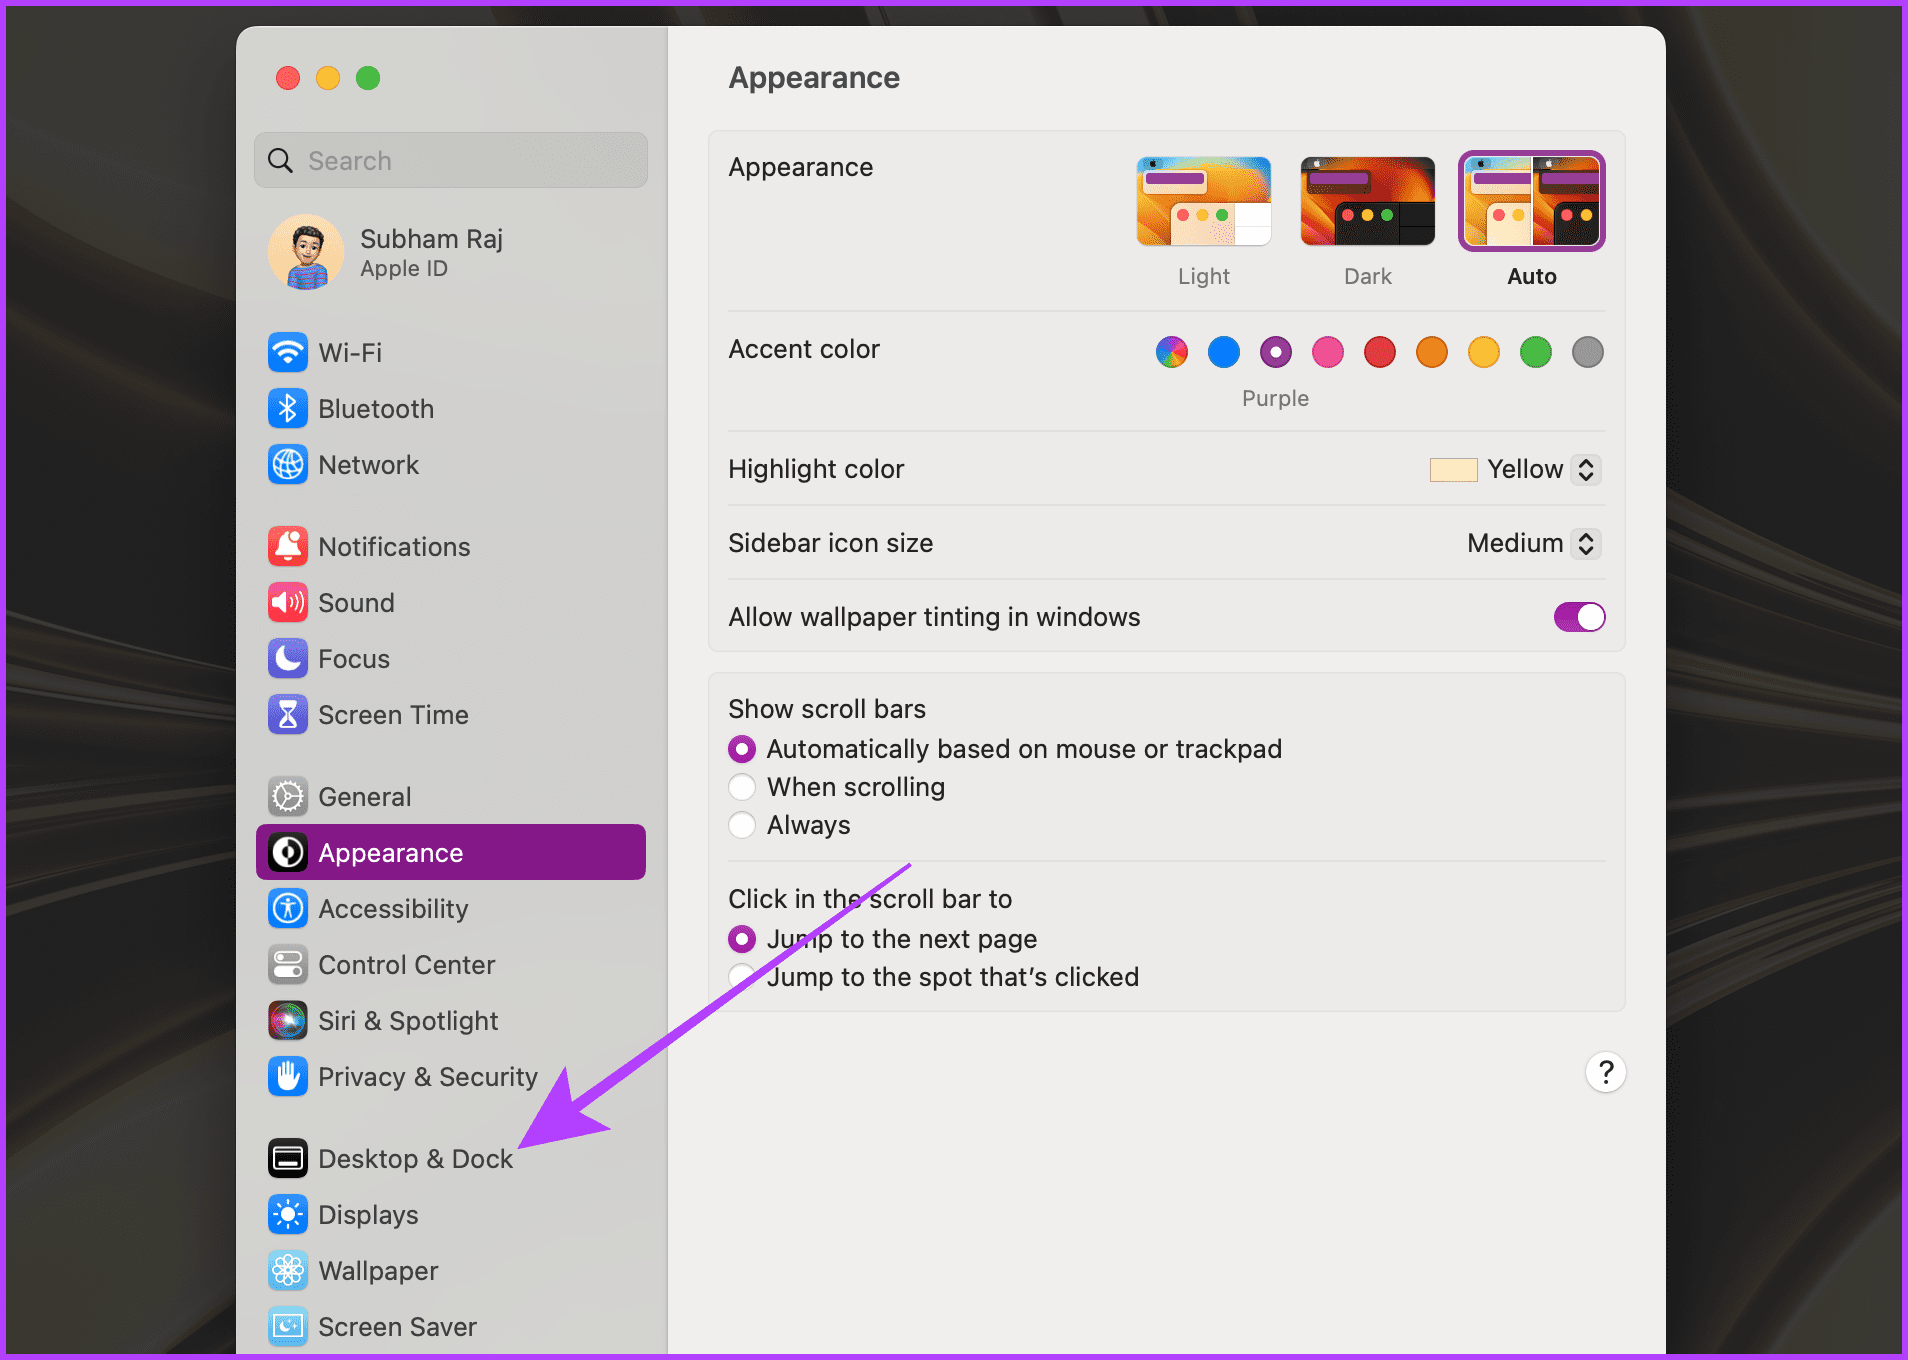This screenshot has width=1908, height=1360.
Task: Open Sound settings
Action: tap(357, 602)
